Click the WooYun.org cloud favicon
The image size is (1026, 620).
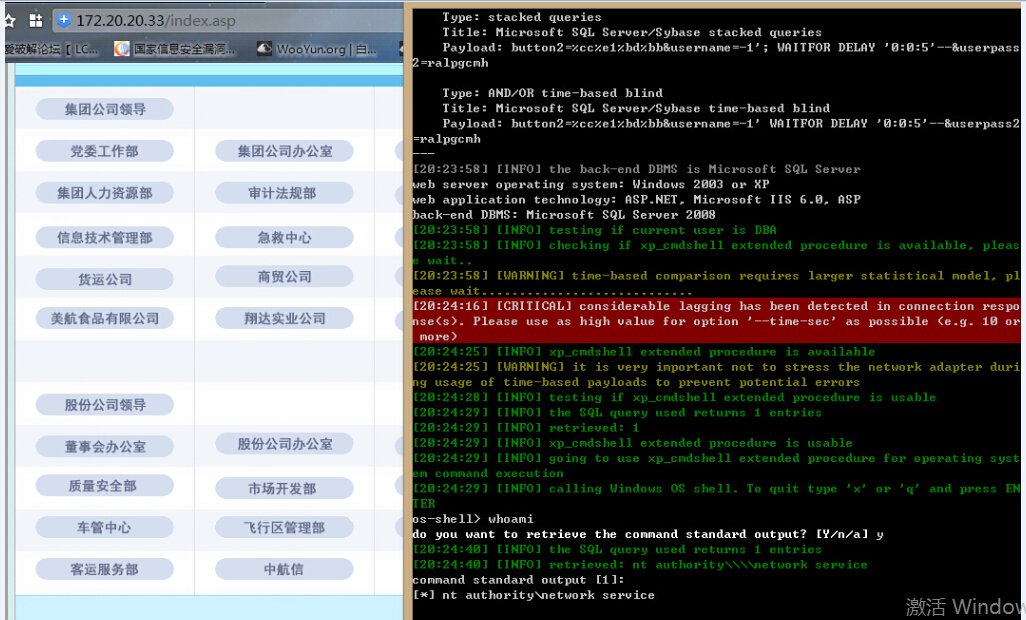(264, 49)
